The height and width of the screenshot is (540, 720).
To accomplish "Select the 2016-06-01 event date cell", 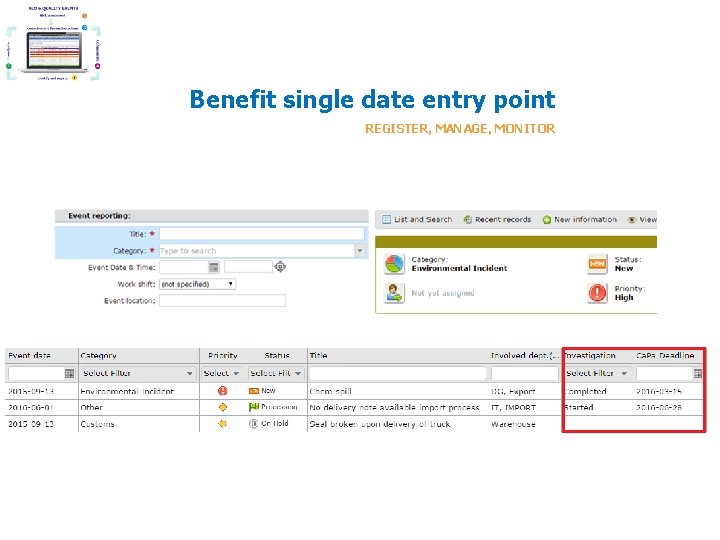I will pyautogui.click(x=31, y=407).
